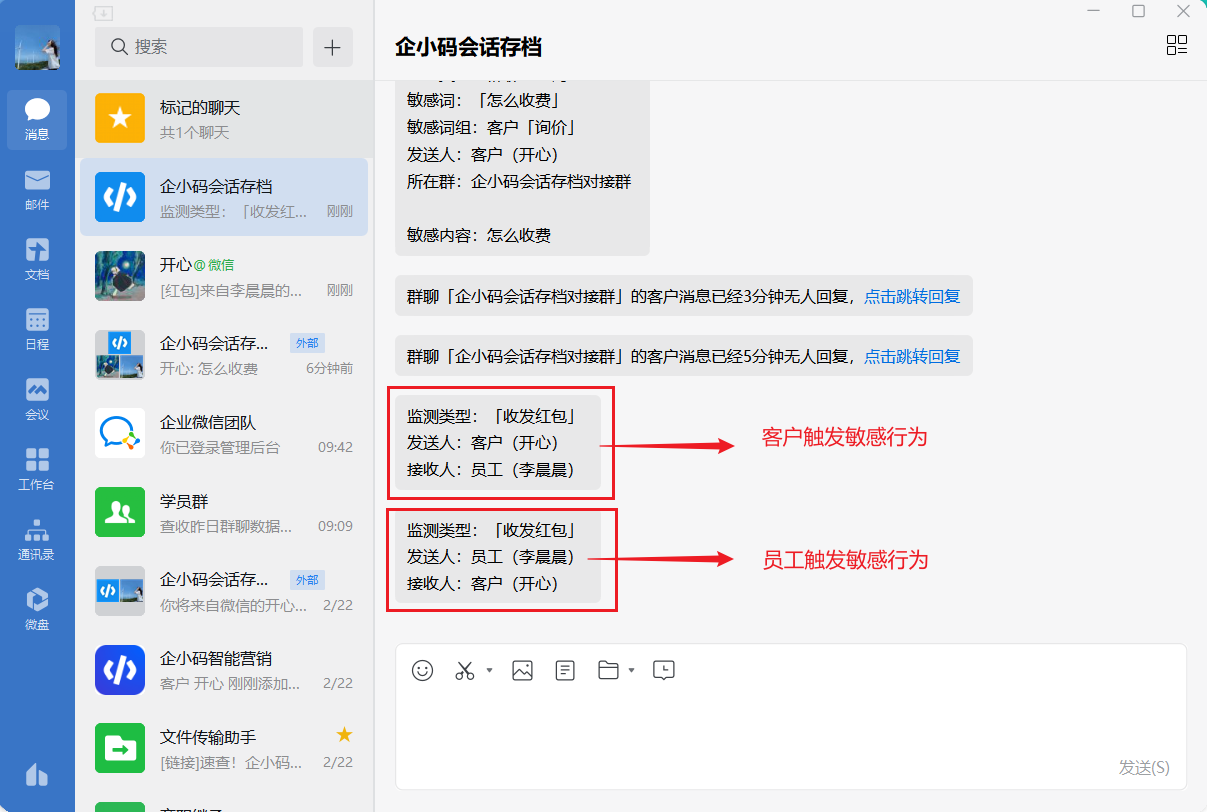
Task: Click the star icon on 文件传输助手
Action: point(344,735)
